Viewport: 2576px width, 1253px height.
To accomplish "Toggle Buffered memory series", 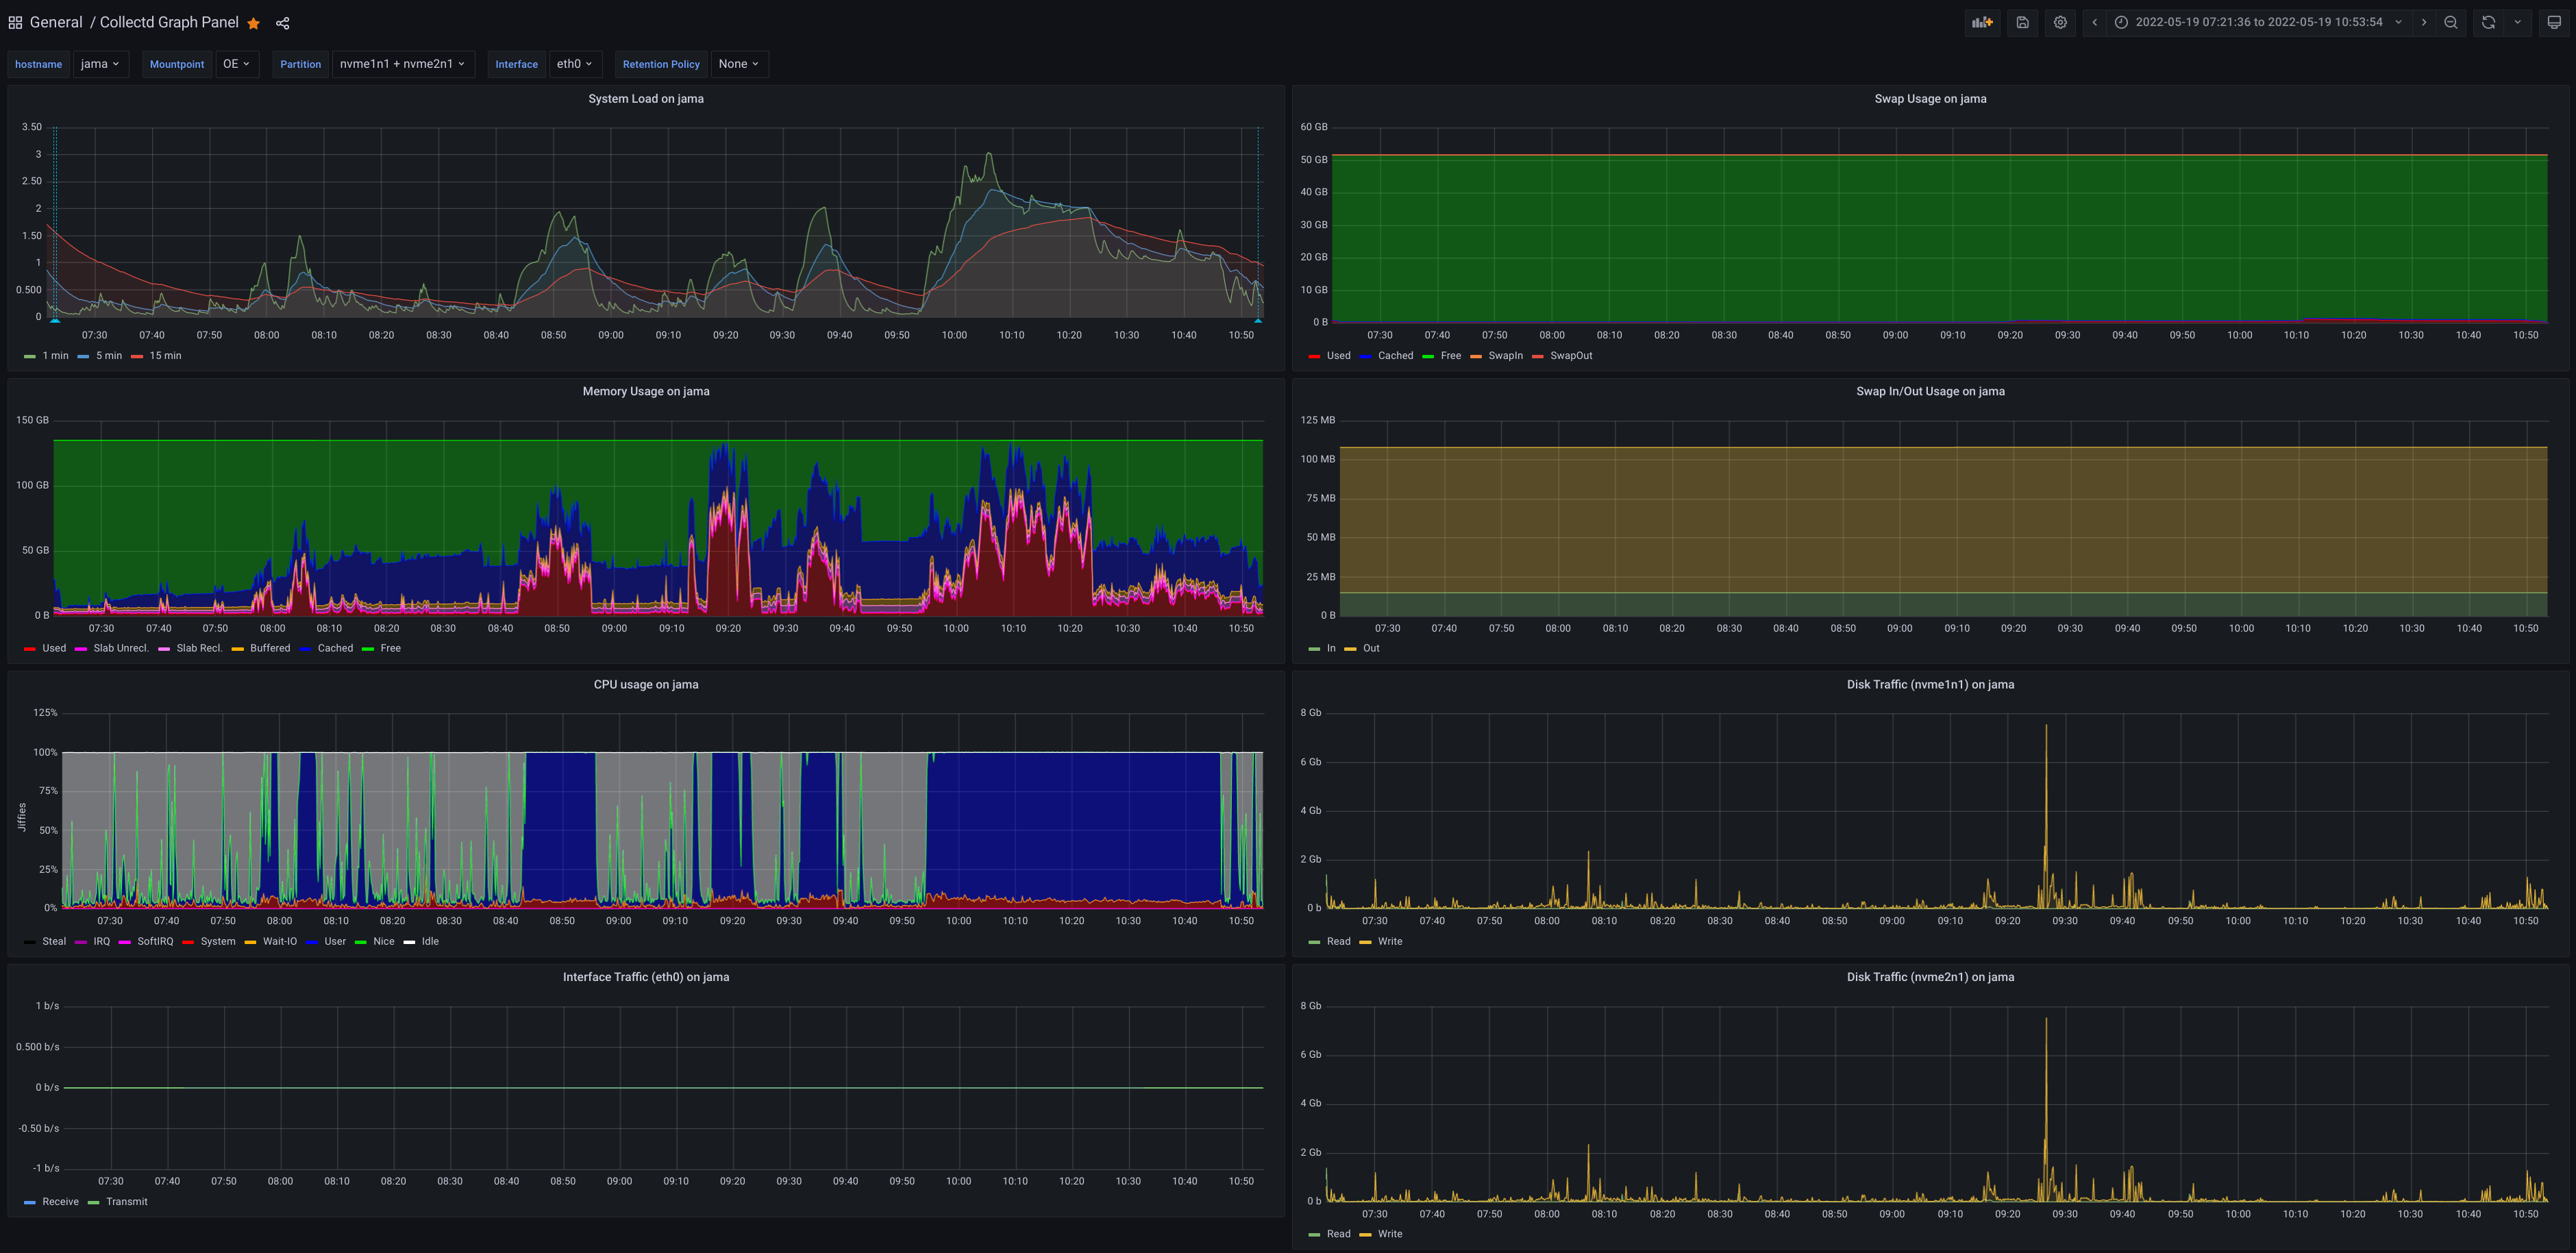I will (x=270, y=649).
